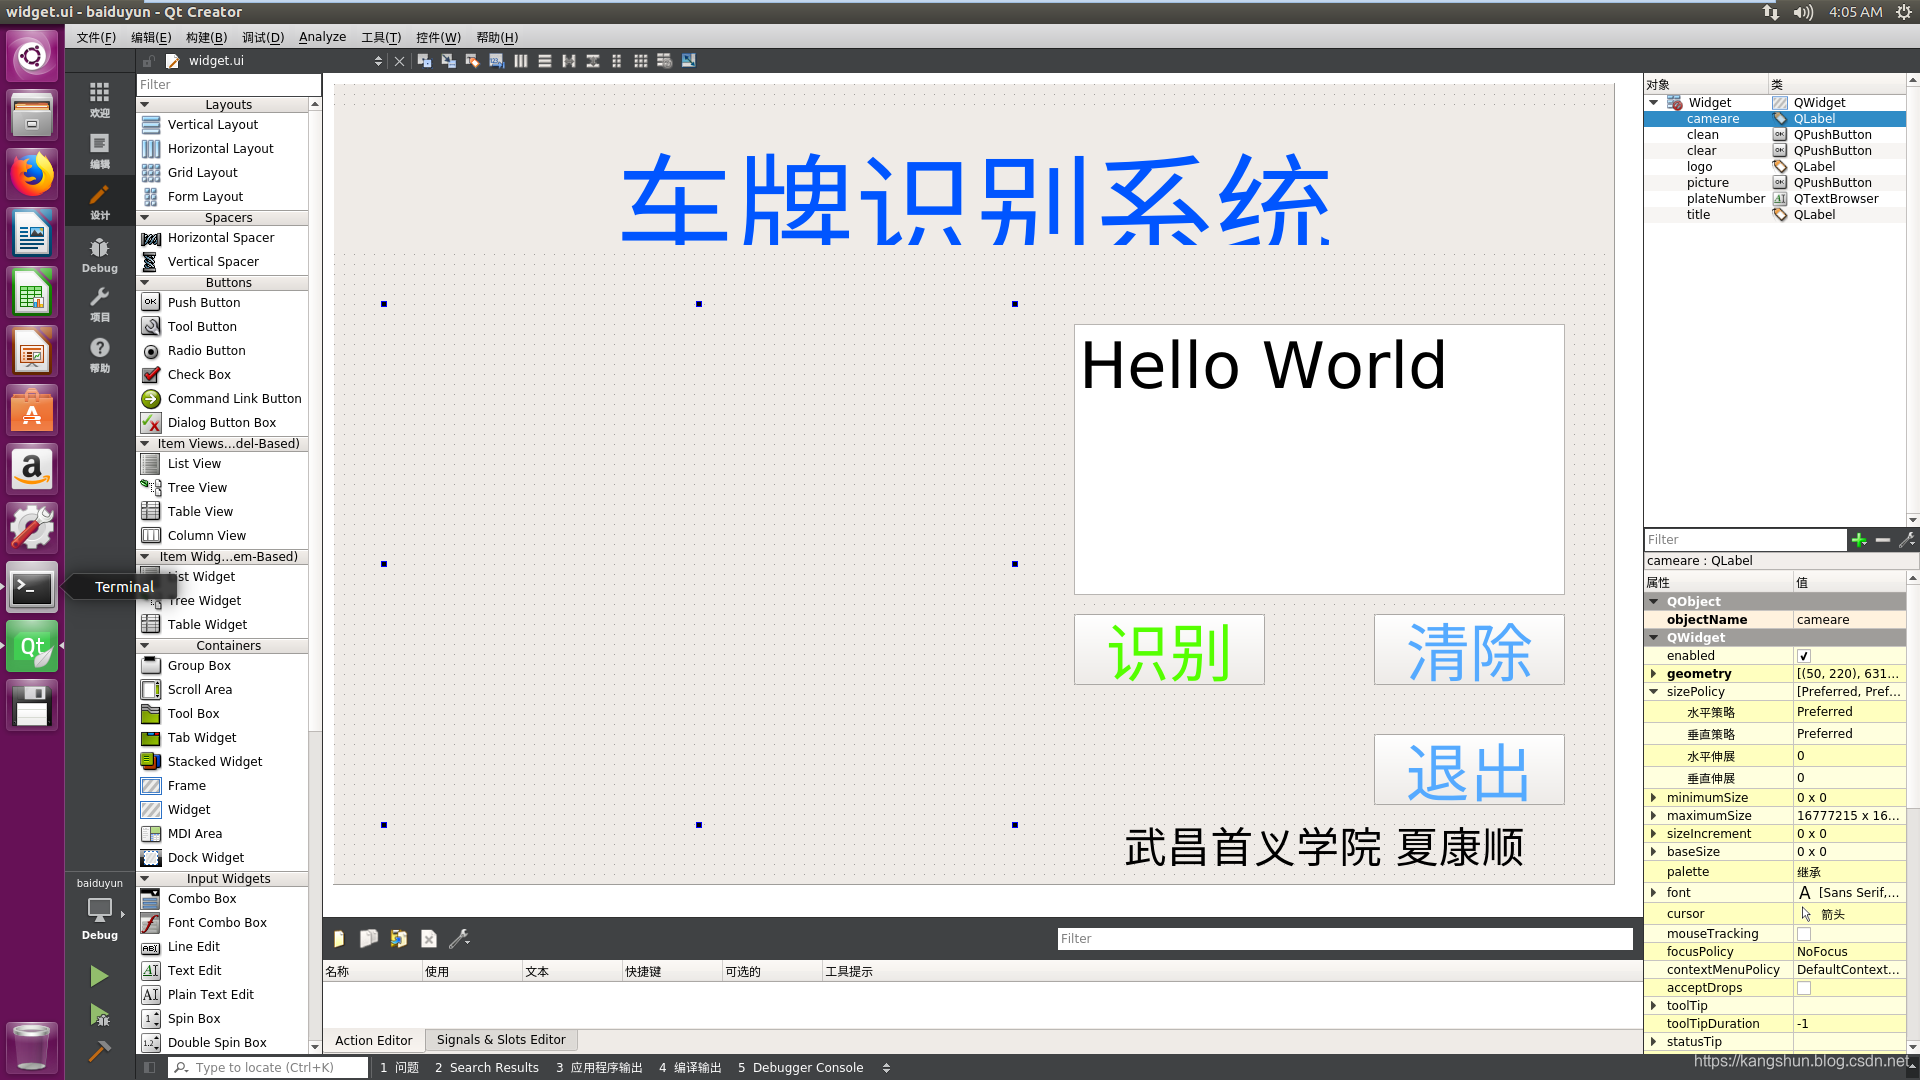Apply Lay Out Horizontally in Splitter icon
Viewport: 1920px width, 1080px height.
[x=568, y=61]
